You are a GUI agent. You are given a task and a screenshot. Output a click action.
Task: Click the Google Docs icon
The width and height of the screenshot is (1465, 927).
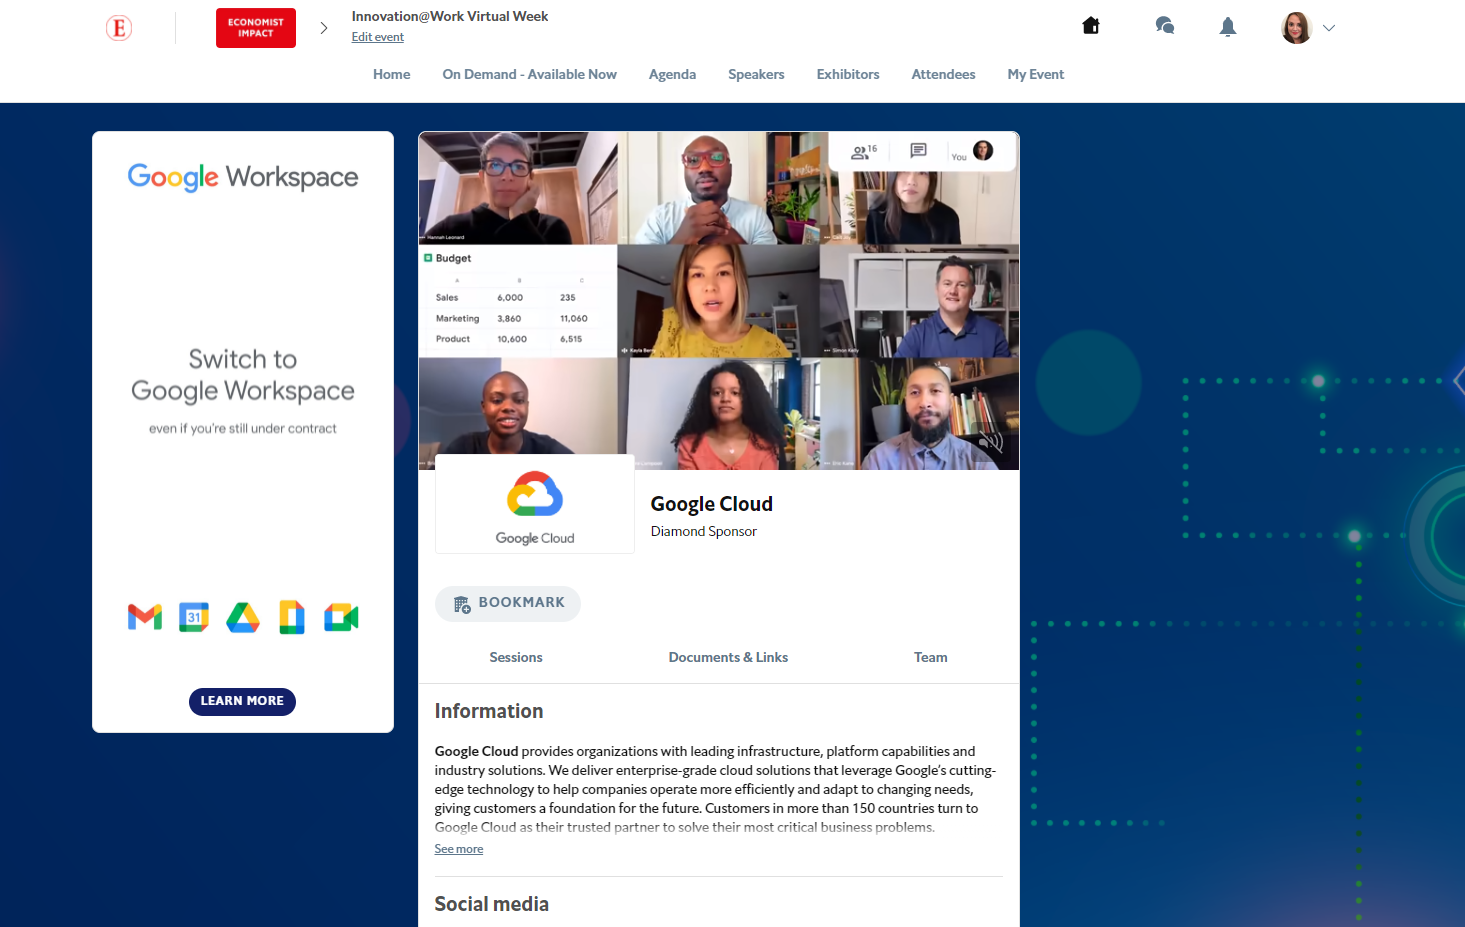tap(292, 617)
